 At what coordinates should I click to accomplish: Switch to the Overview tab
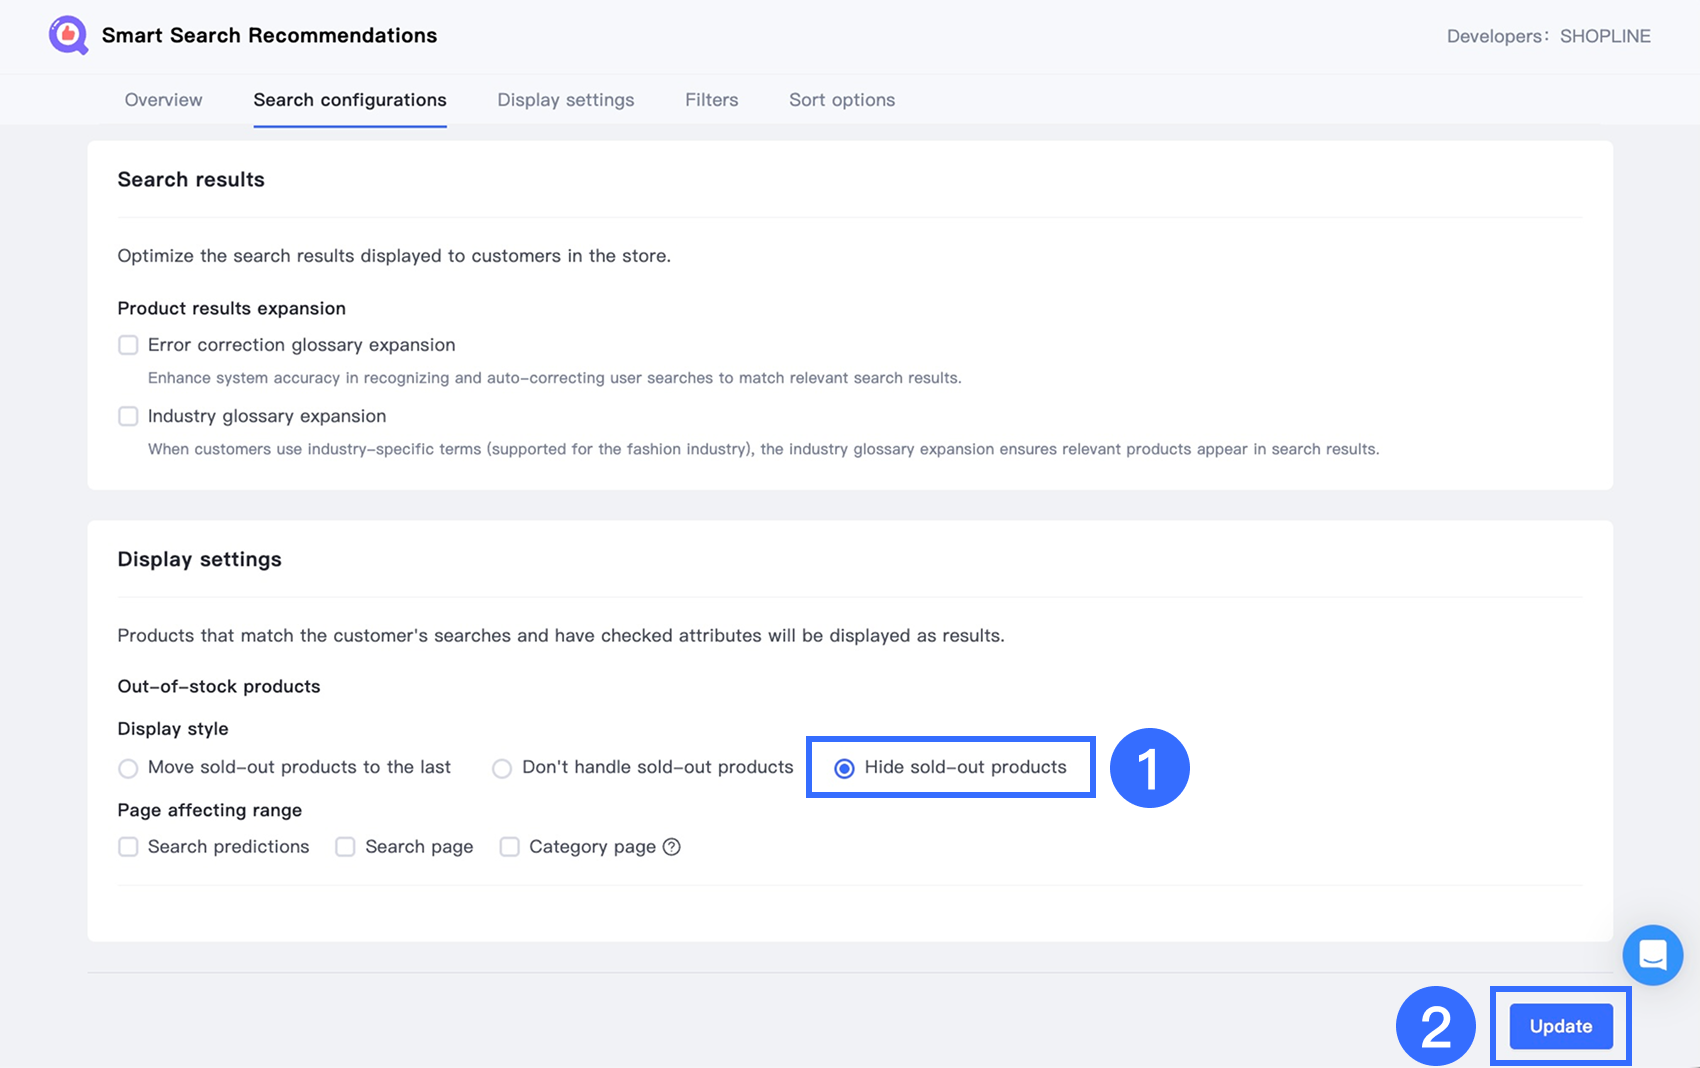pyautogui.click(x=163, y=100)
